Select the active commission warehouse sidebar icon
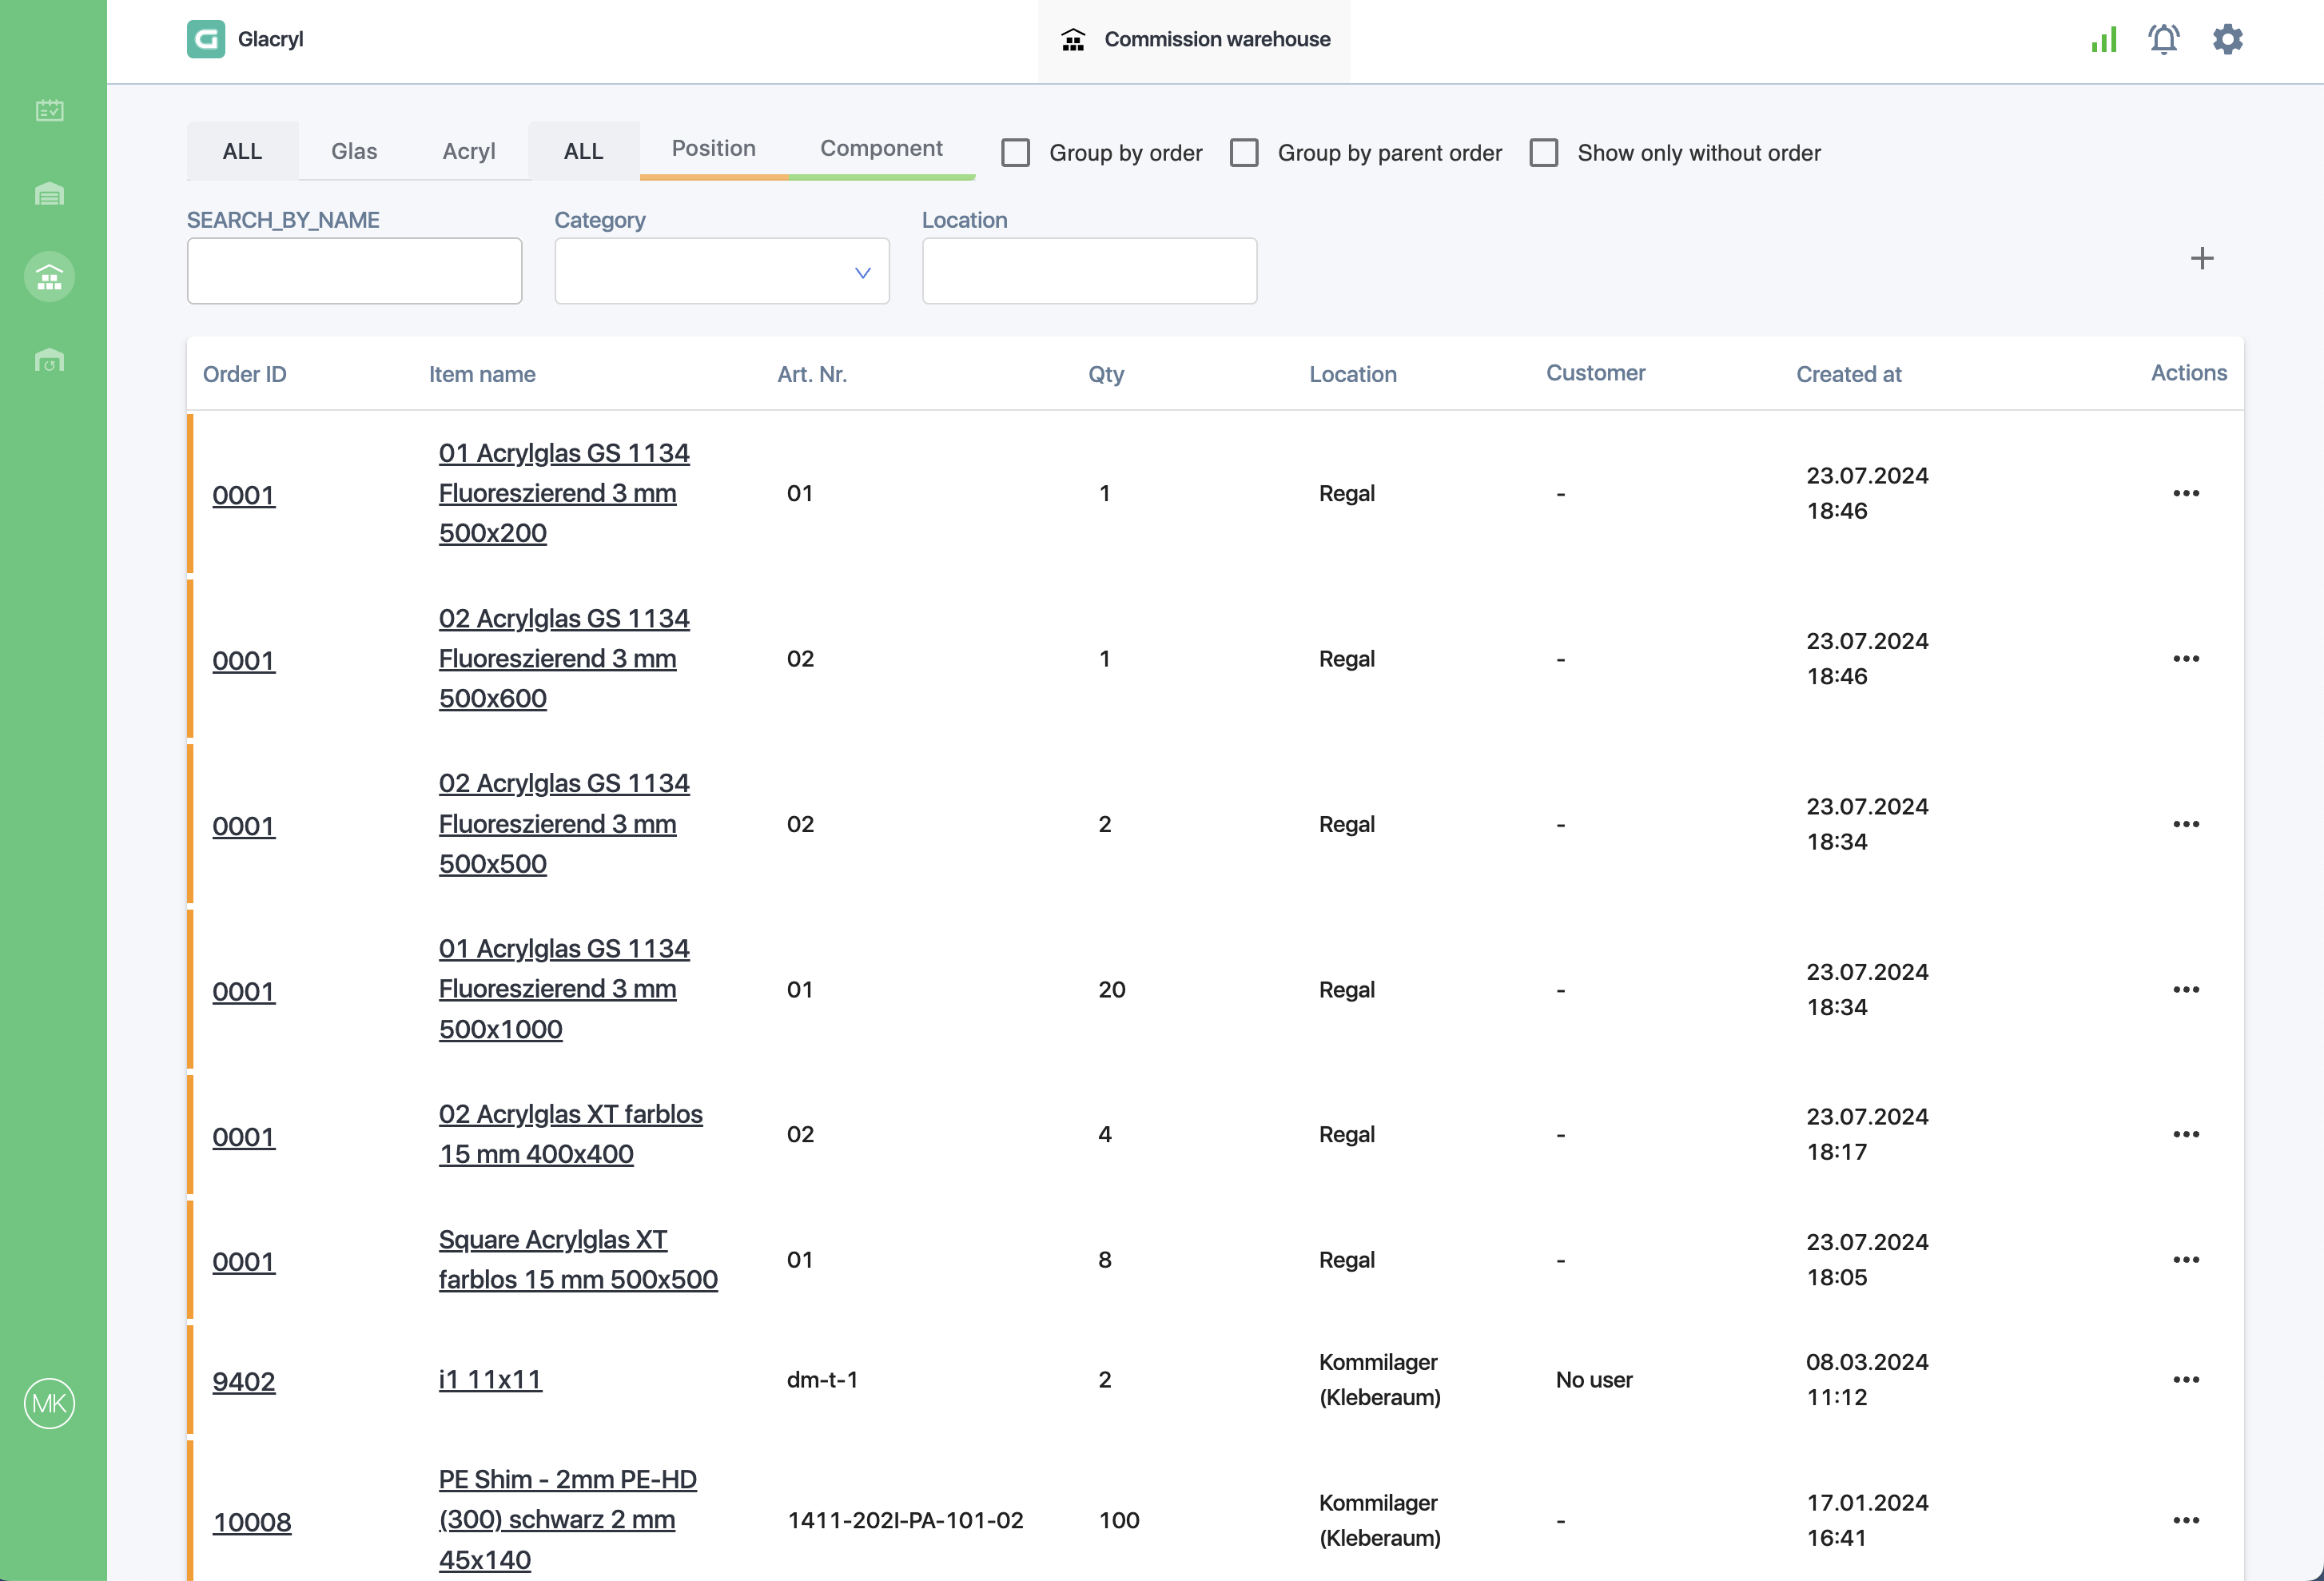 pyautogui.click(x=49, y=277)
